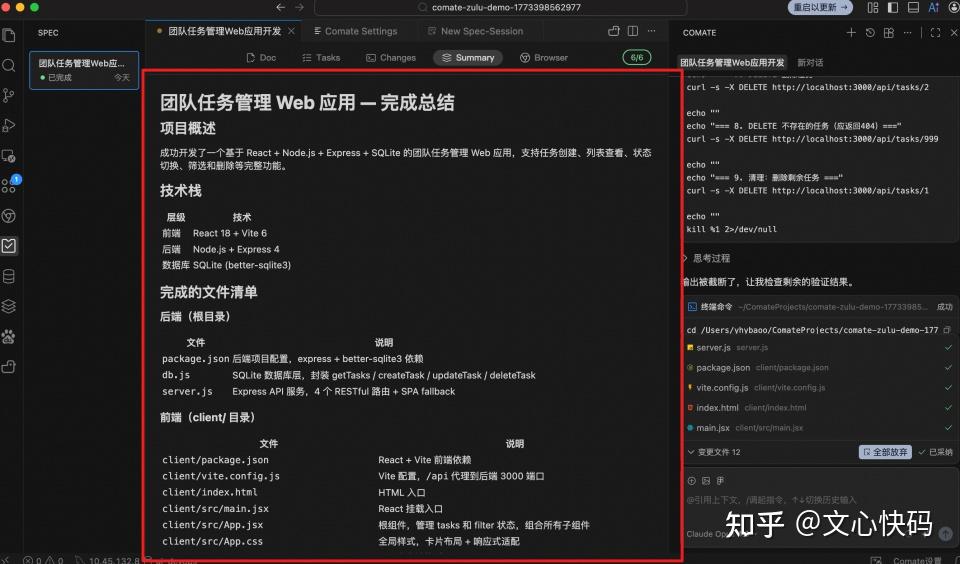The image size is (960, 564).
Task: Open the Chrome-style browser icon in activity bar
Action: click(x=9, y=216)
